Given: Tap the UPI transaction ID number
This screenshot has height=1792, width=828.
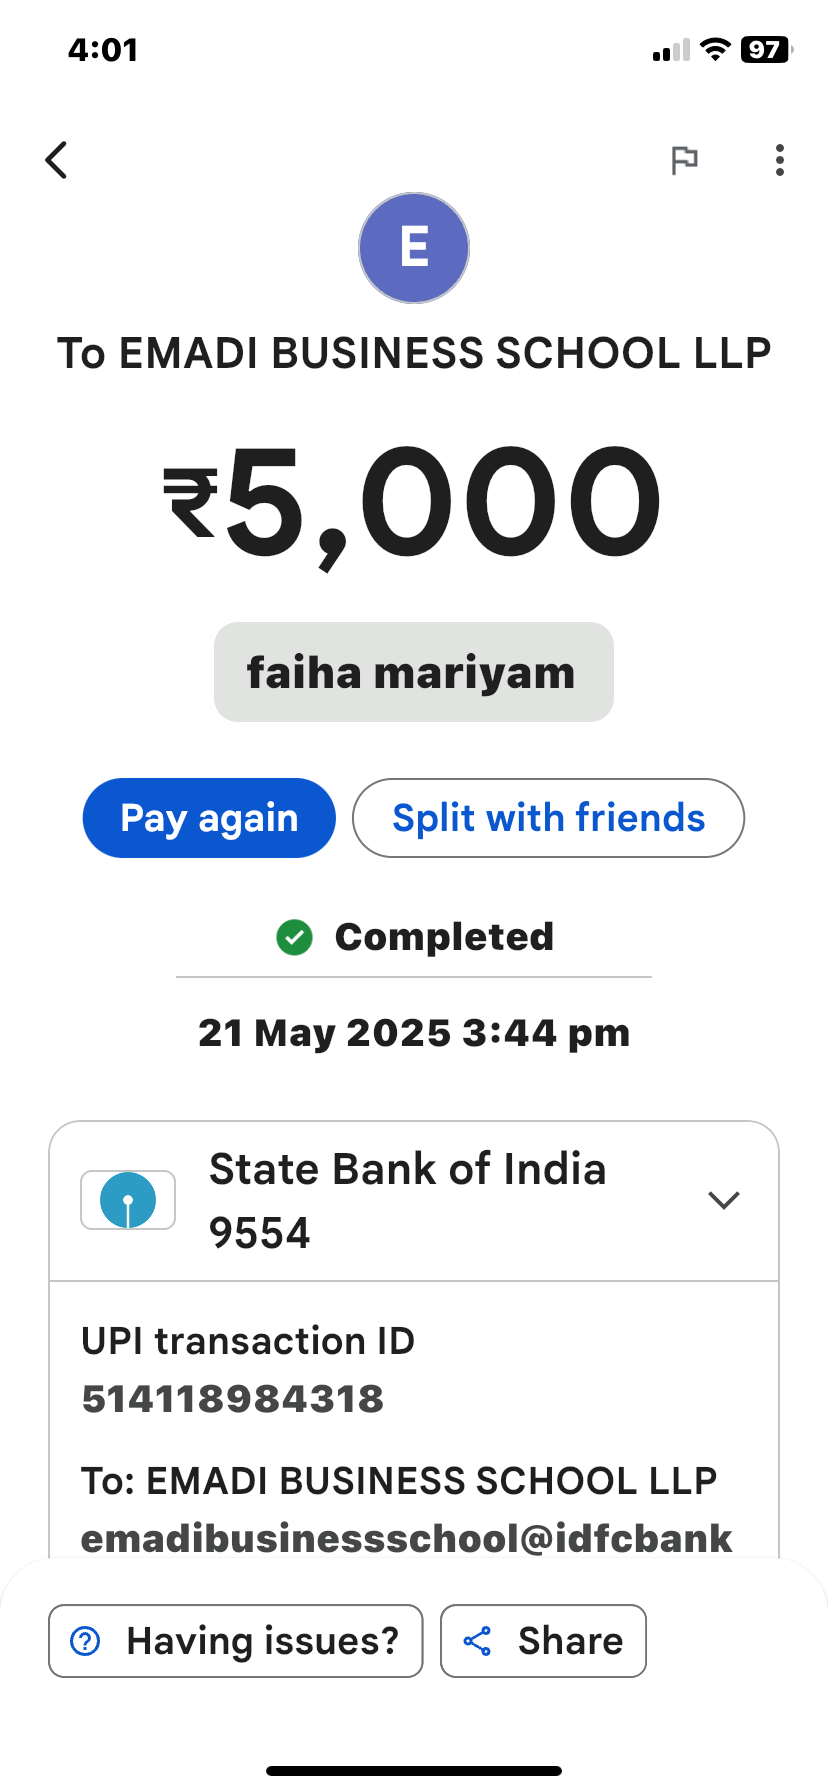Looking at the screenshot, I should pos(233,1399).
